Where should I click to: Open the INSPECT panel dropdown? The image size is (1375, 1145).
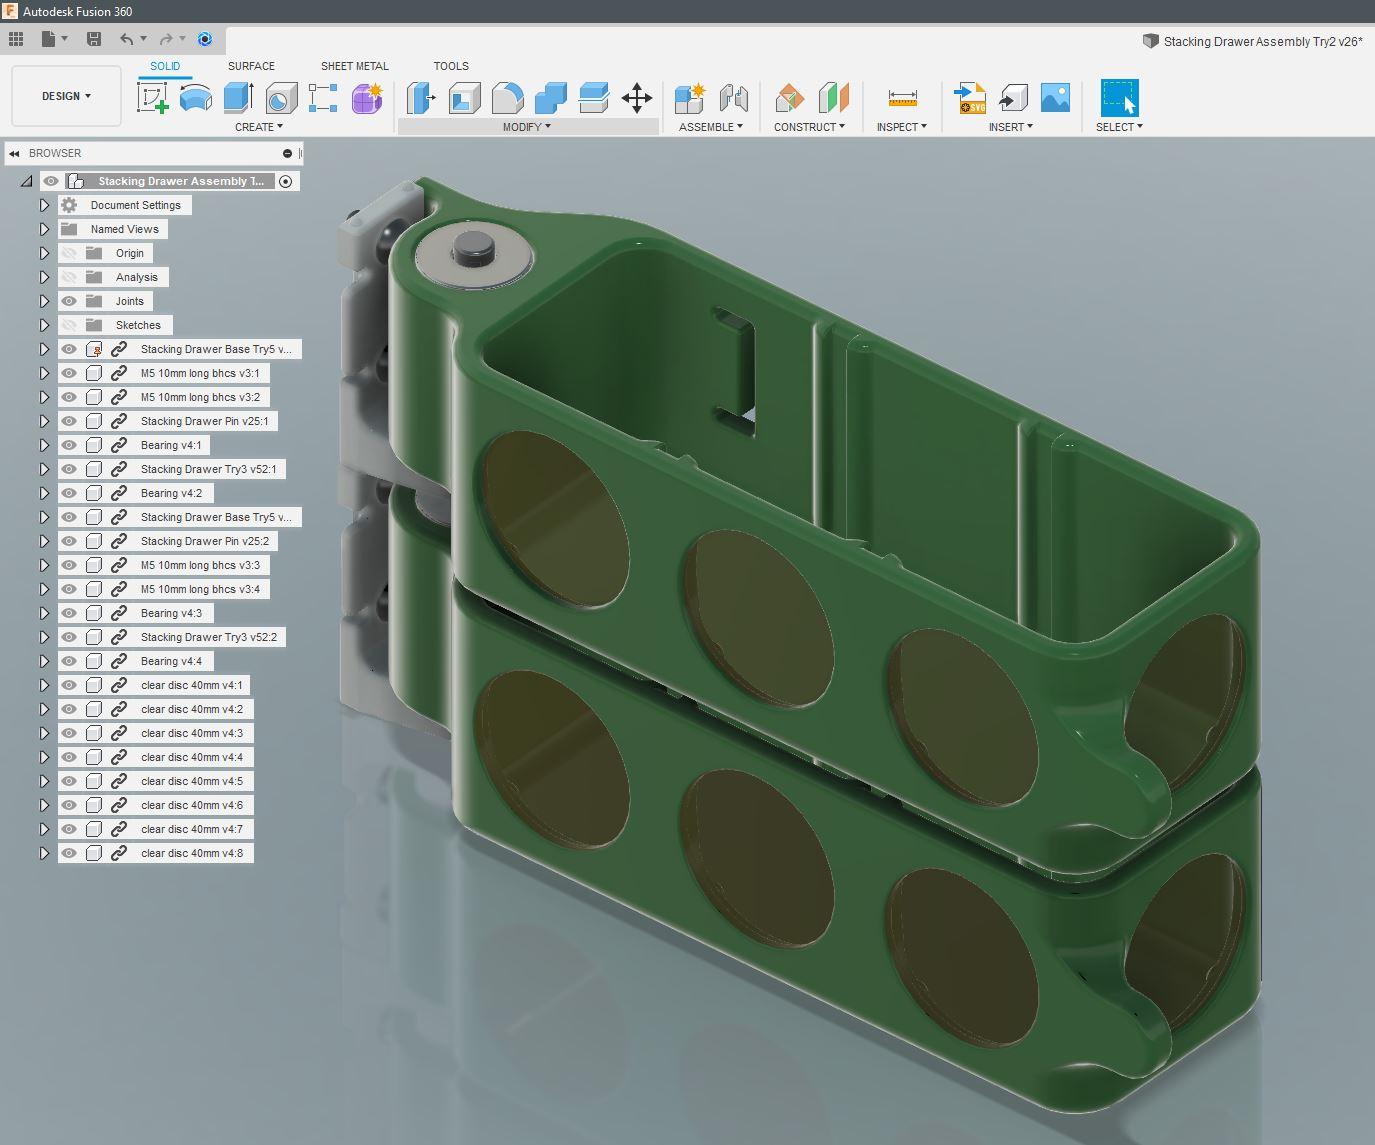[902, 127]
